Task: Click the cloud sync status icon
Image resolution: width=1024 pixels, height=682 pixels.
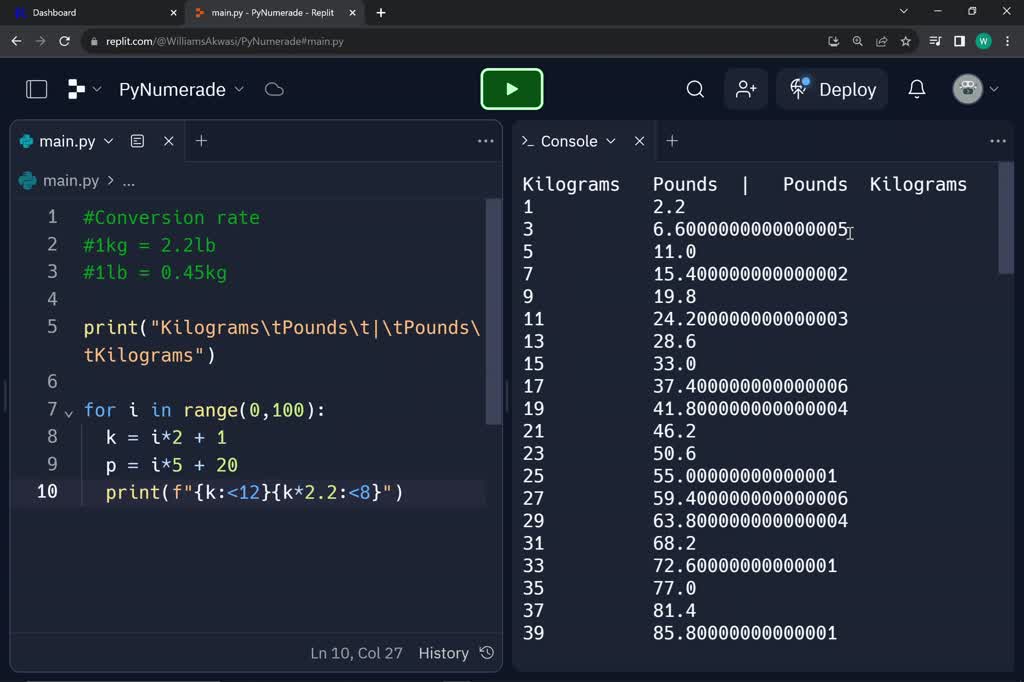Action: tap(274, 89)
